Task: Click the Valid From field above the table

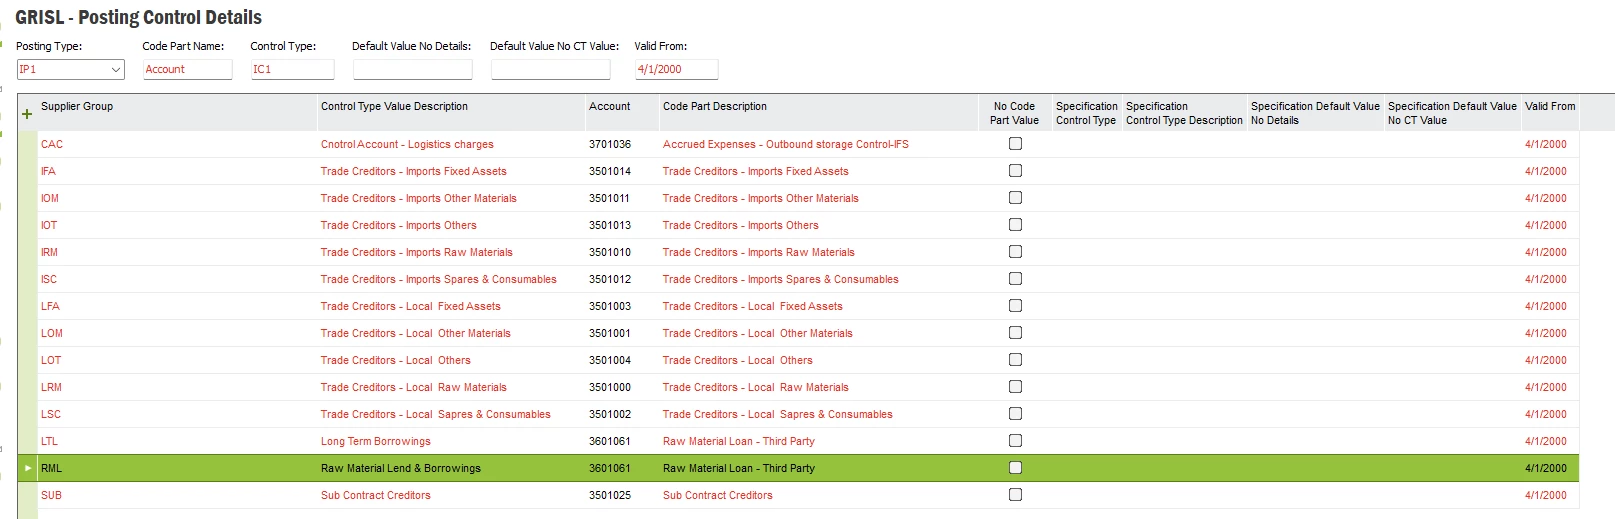Action: [676, 69]
